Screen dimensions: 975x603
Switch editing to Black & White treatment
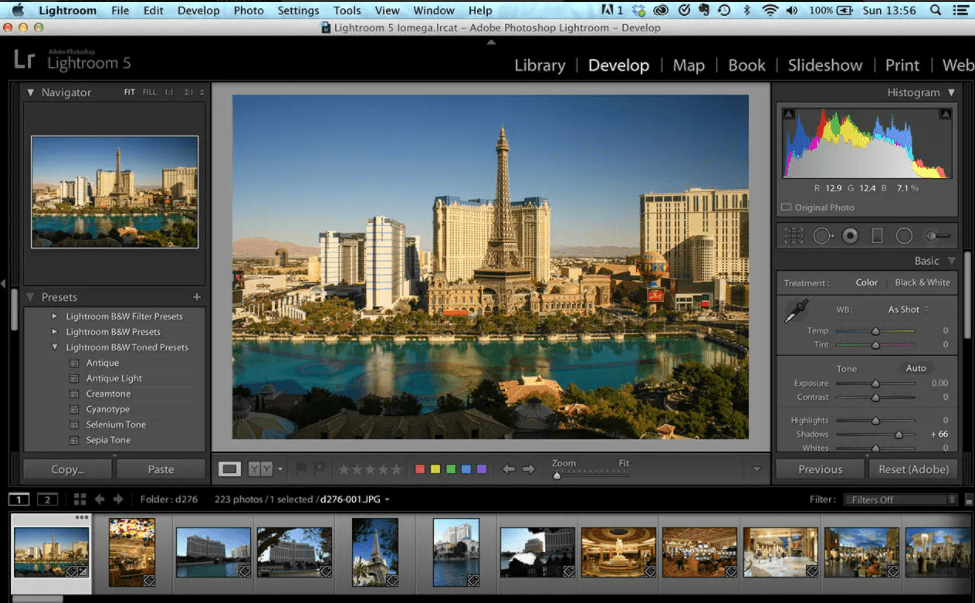coord(922,282)
